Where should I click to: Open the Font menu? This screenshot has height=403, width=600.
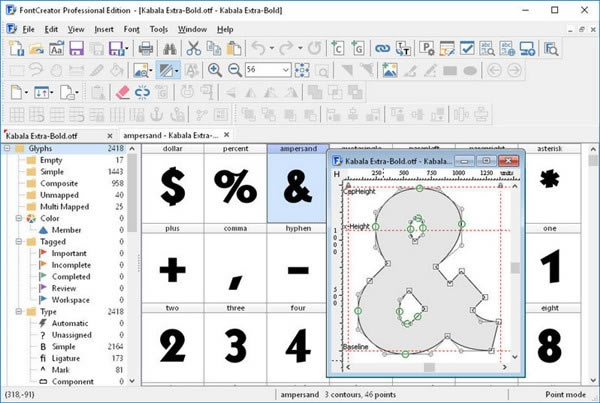pyautogui.click(x=131, y=29)
